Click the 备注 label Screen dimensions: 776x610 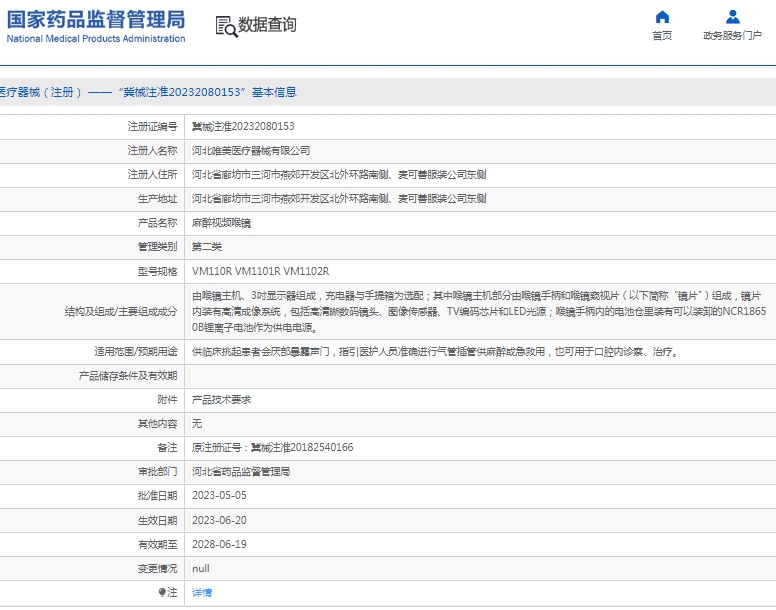pos(167,447)
